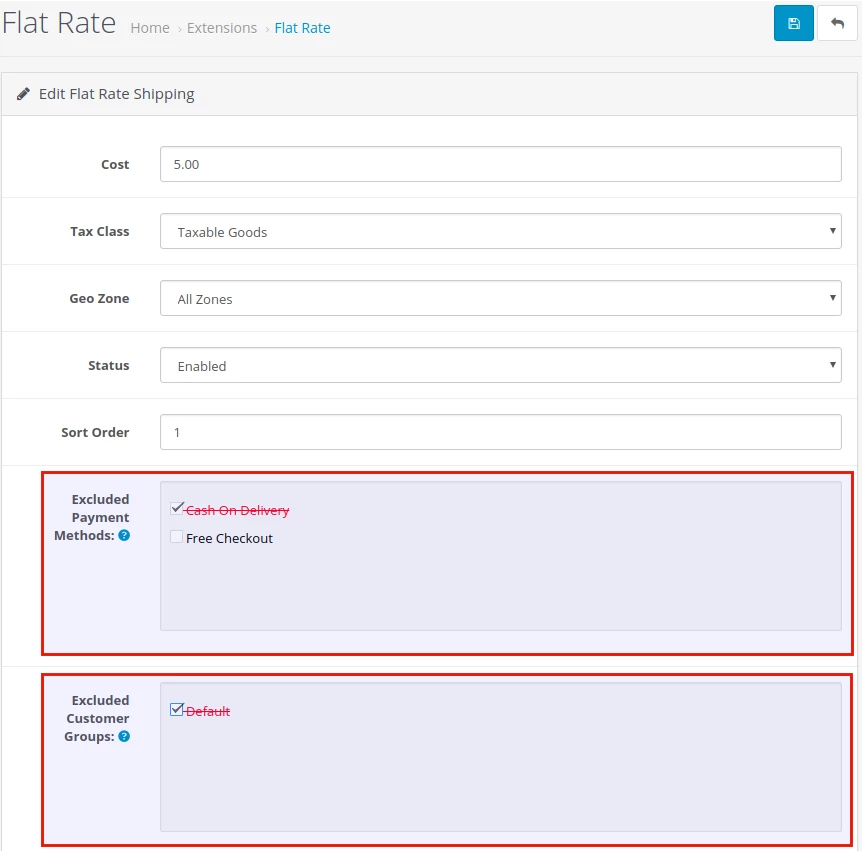Click the struck-through Default label

click(208, 711)
